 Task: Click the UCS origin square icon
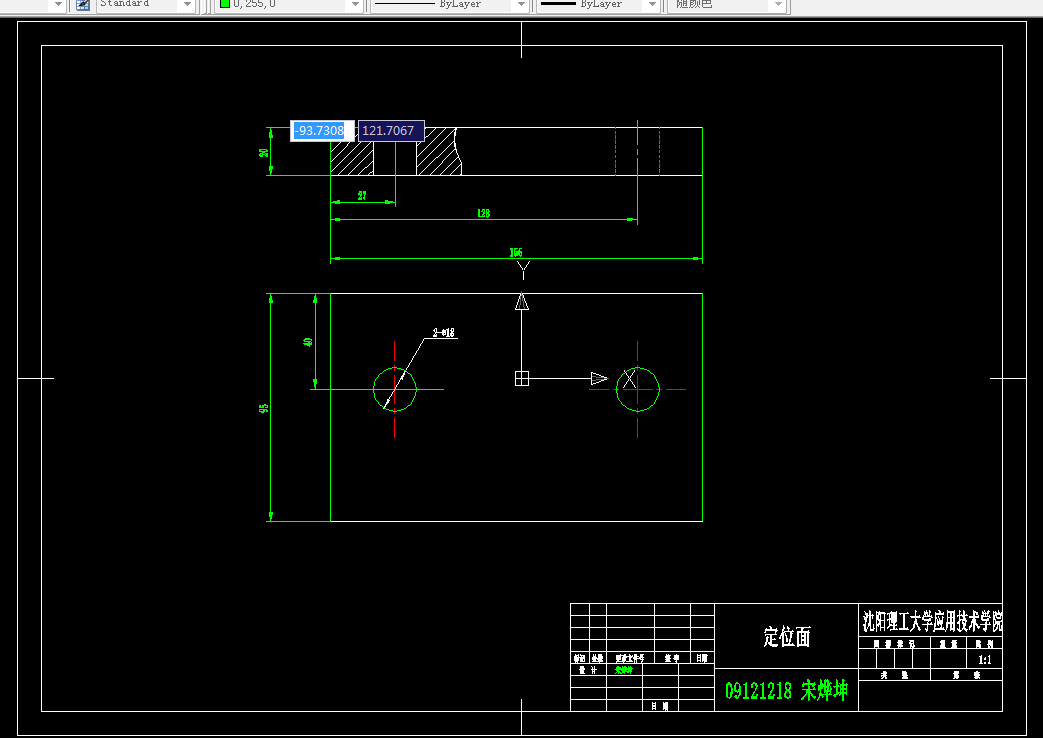pyautogui.click(x=522, y=379)
